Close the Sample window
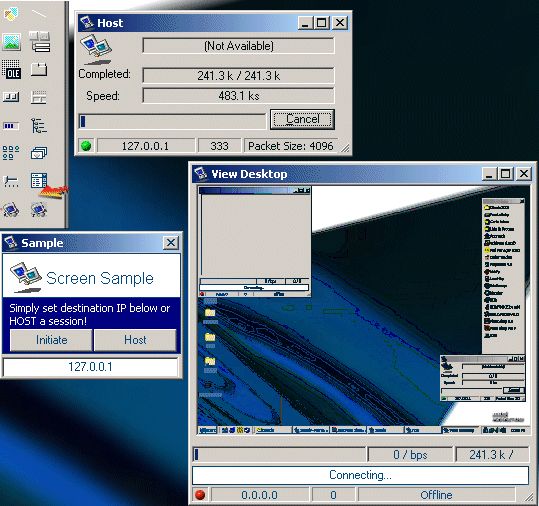The width and height of the screenshot is (539, 506). tap(171, 243)
